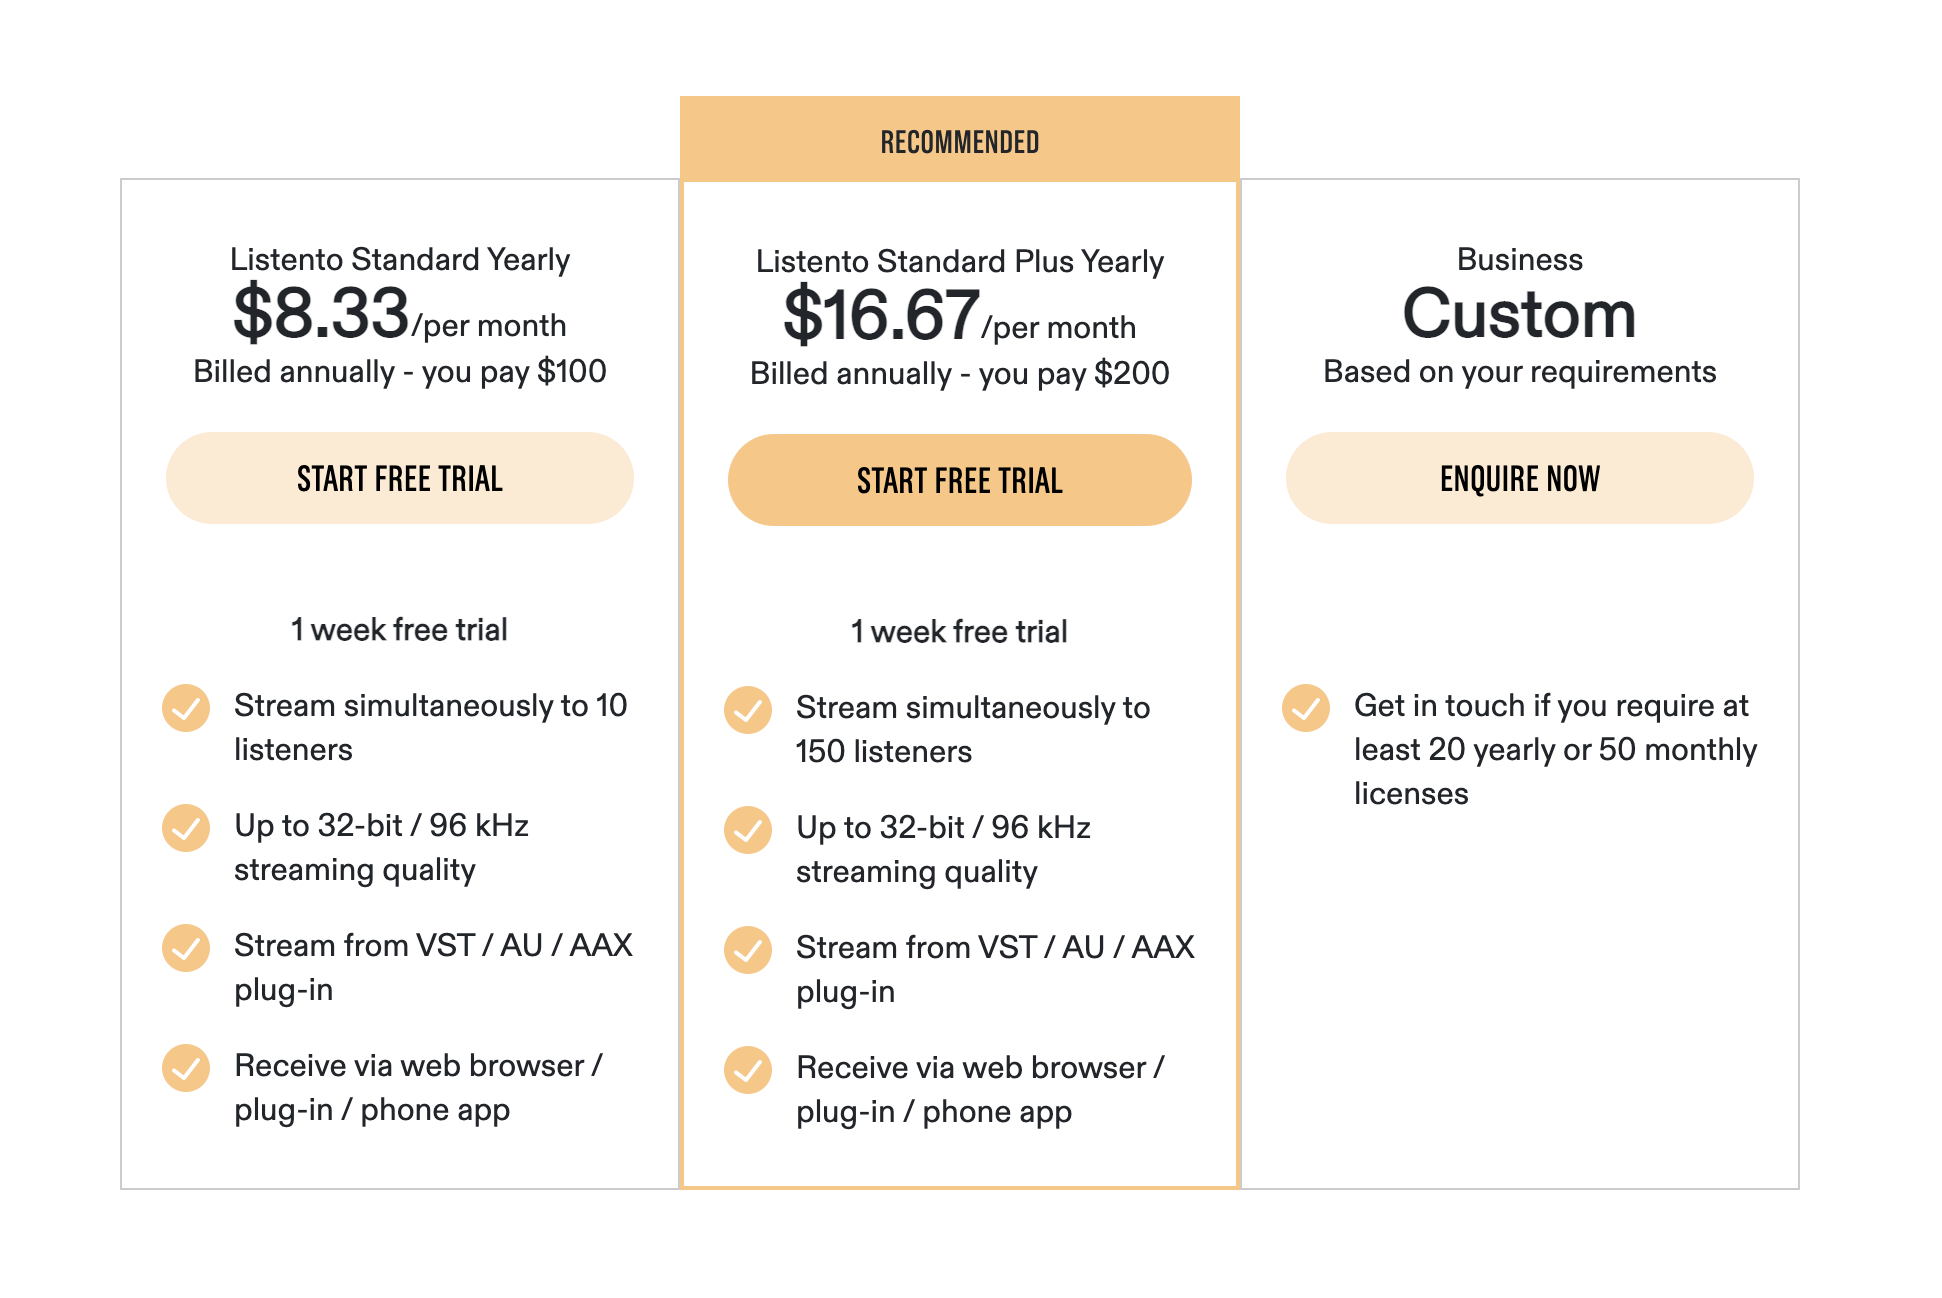Click checkmark beside Standard plan web browser feature
The height and width of the screenshot is (1298, 1942).
(186, 1068)
